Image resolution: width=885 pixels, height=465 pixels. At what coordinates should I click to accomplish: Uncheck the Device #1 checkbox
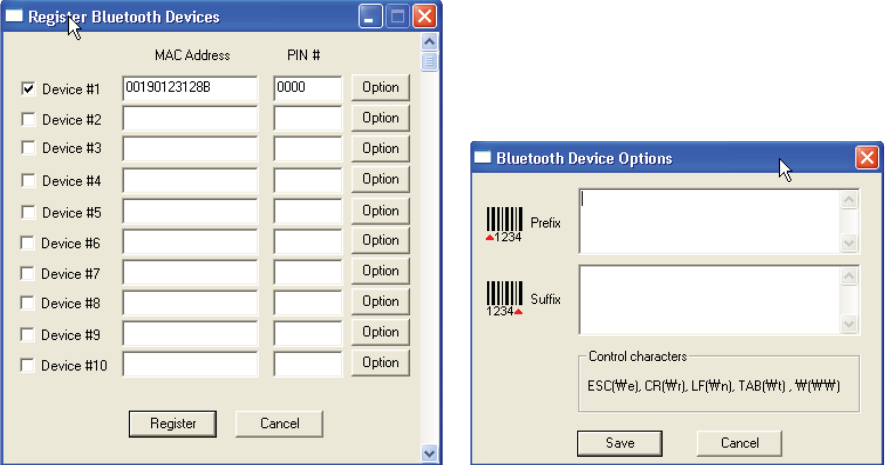(x=28, y=89)
